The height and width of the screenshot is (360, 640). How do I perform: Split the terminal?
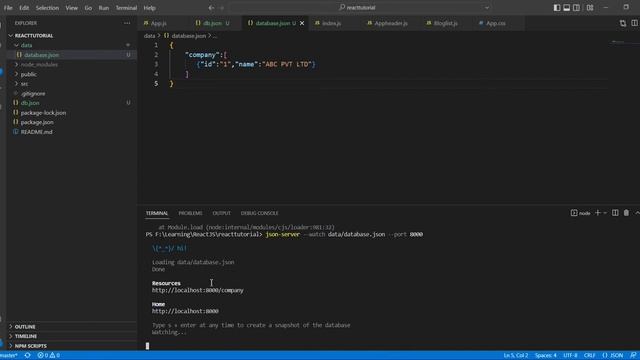coord(615,213)
